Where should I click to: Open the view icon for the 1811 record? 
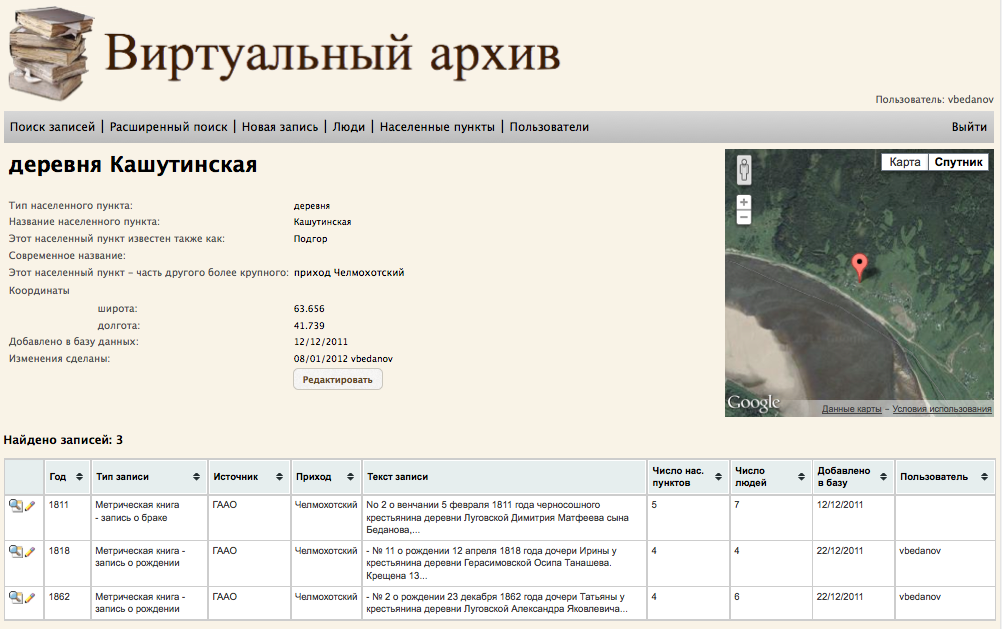coord(15,506)
